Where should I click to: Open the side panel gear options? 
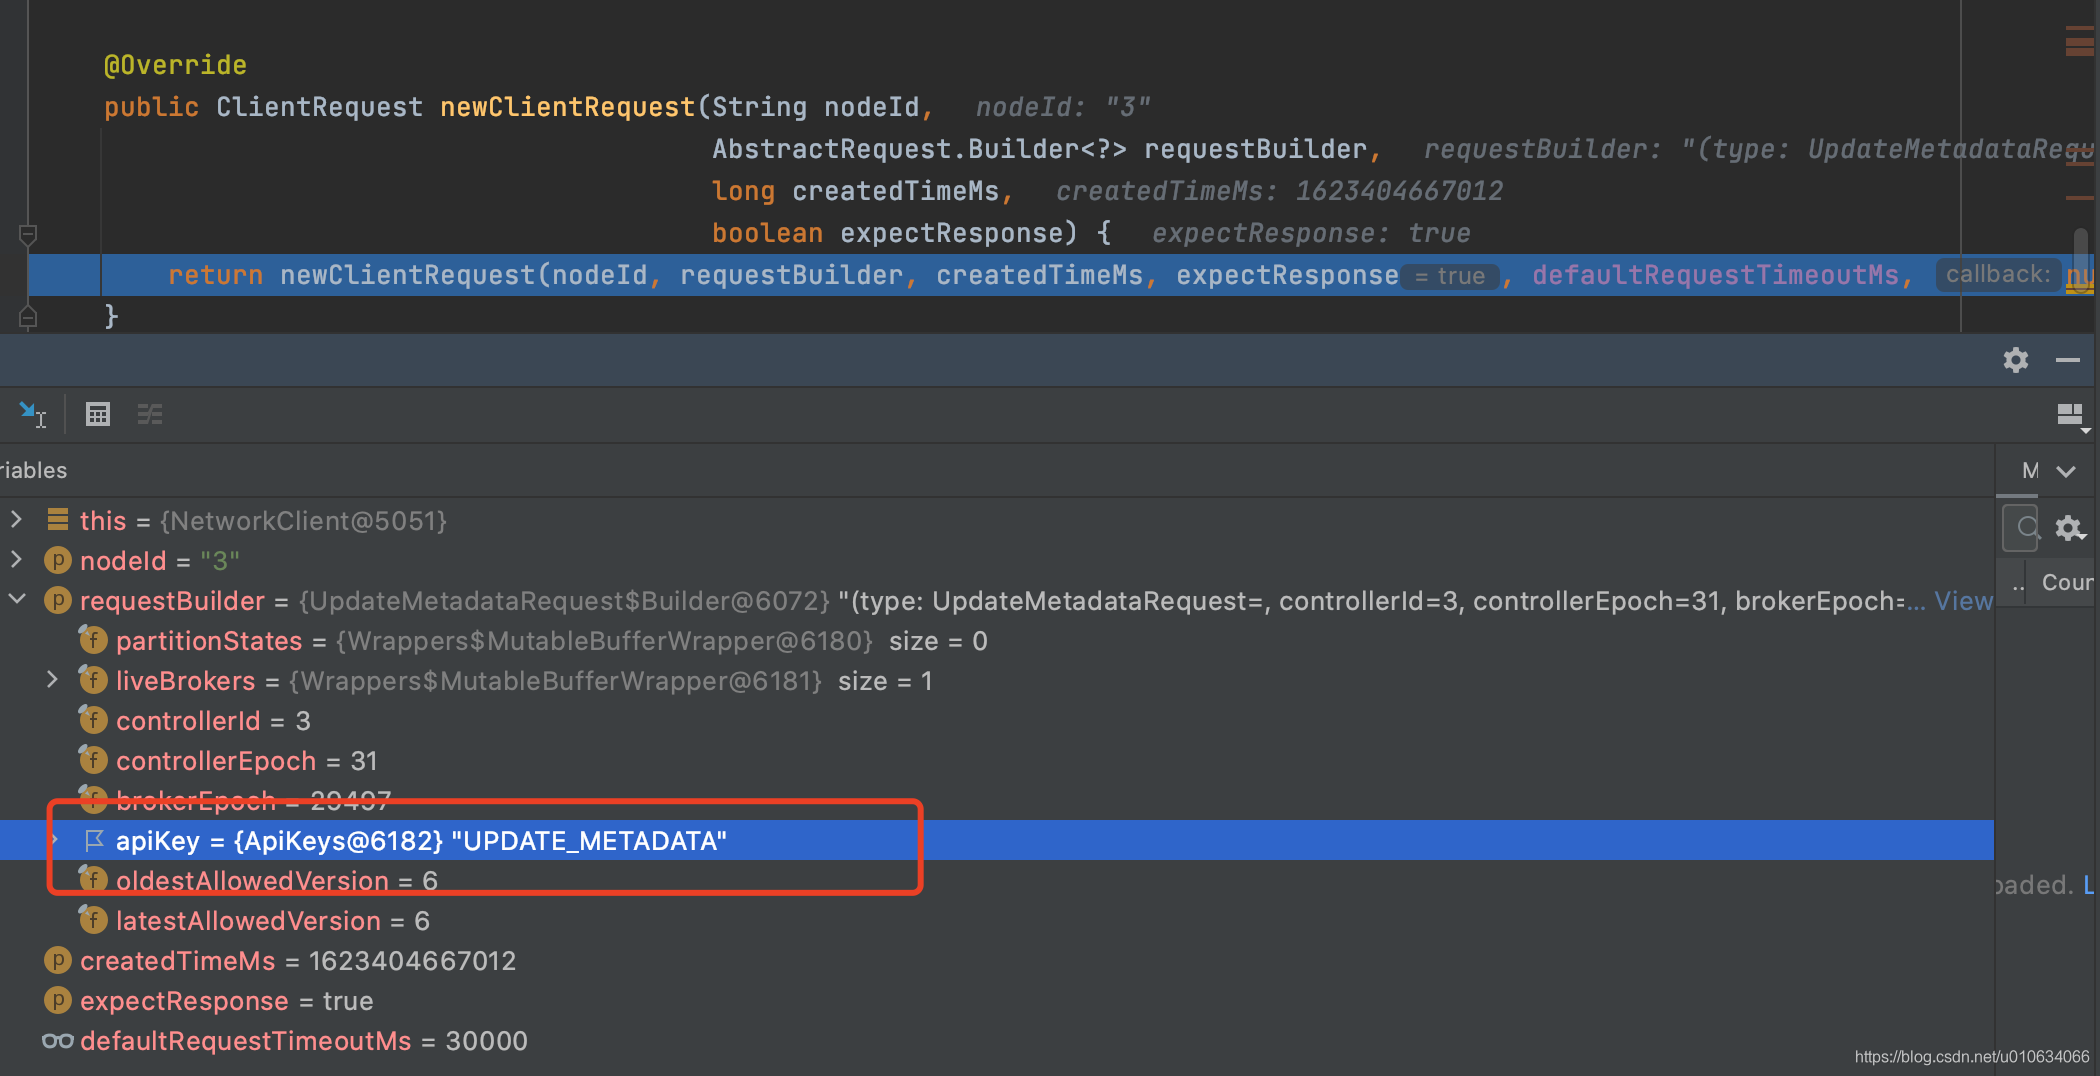2069,527
